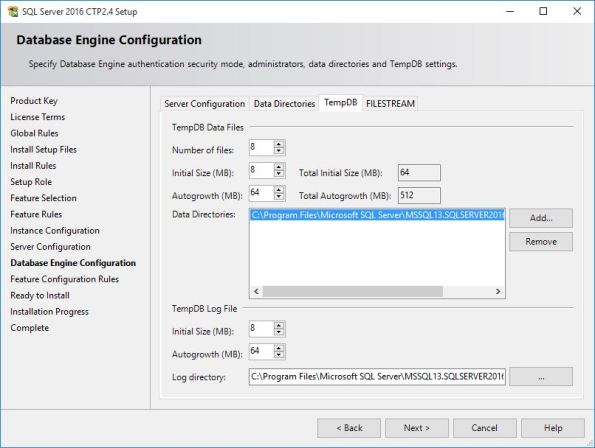
Task: Select Feature Rules in the step list
Action: 36,215
